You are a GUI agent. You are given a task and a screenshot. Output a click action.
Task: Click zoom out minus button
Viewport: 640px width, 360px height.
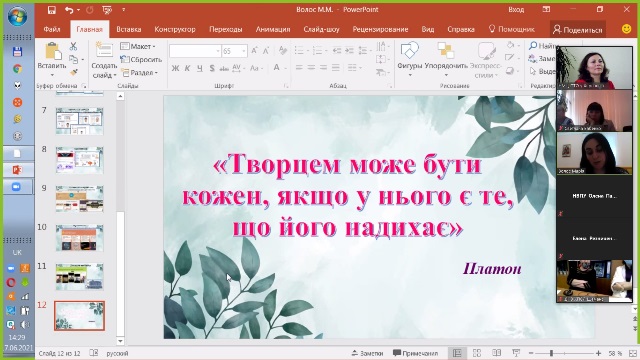tap(531, 353)
